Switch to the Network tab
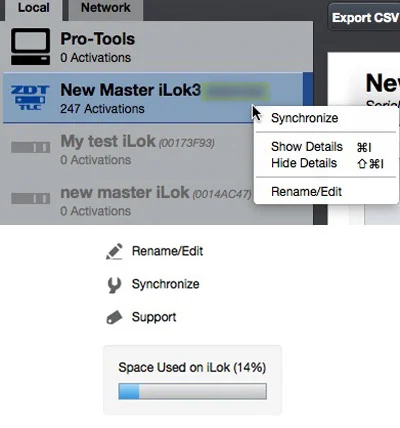This screenshot has height=428, width=400. tap(106, 9)
